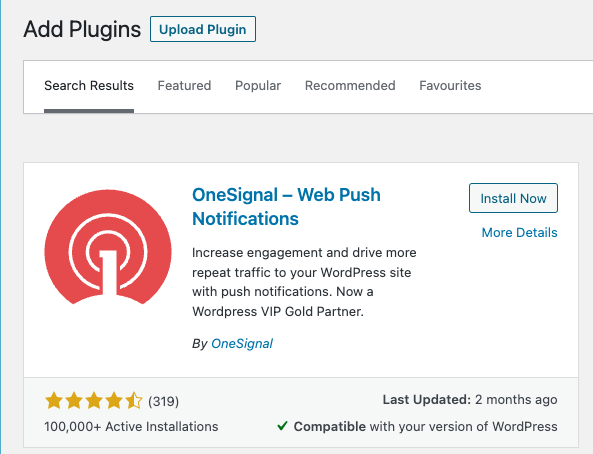Click the 100,000+ Active Installations text

tap(131, 426)
